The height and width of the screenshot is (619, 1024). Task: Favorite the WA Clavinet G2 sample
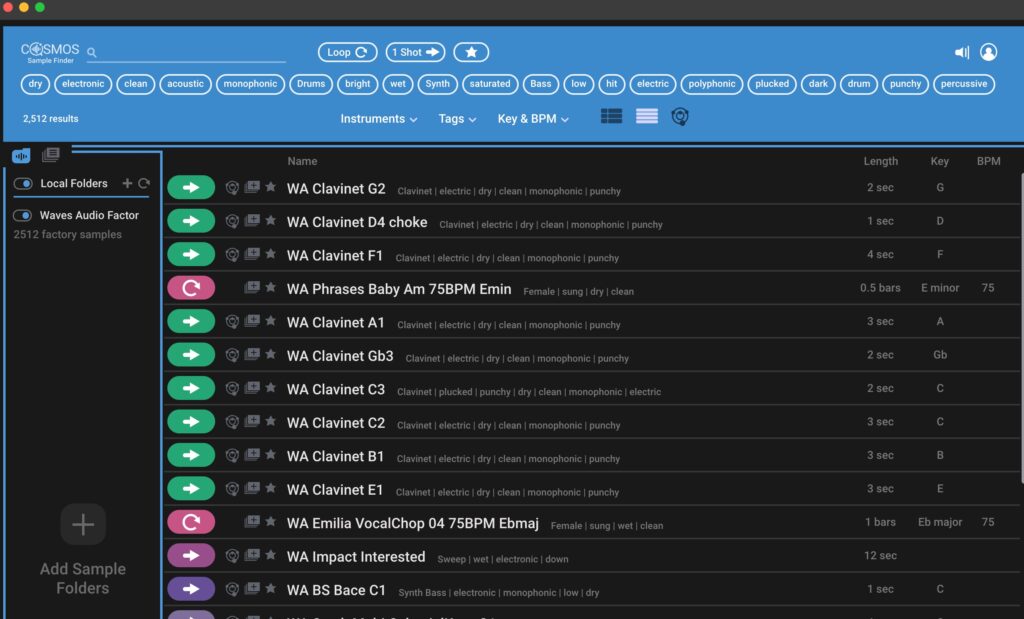click(270, 187)
